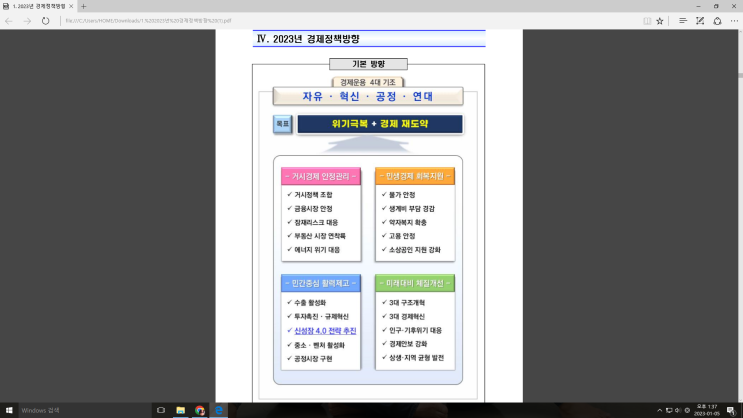Click the 생계비 부담 경감 item
The height and width of the screenshot is (418, 743).
click(412, 209)
